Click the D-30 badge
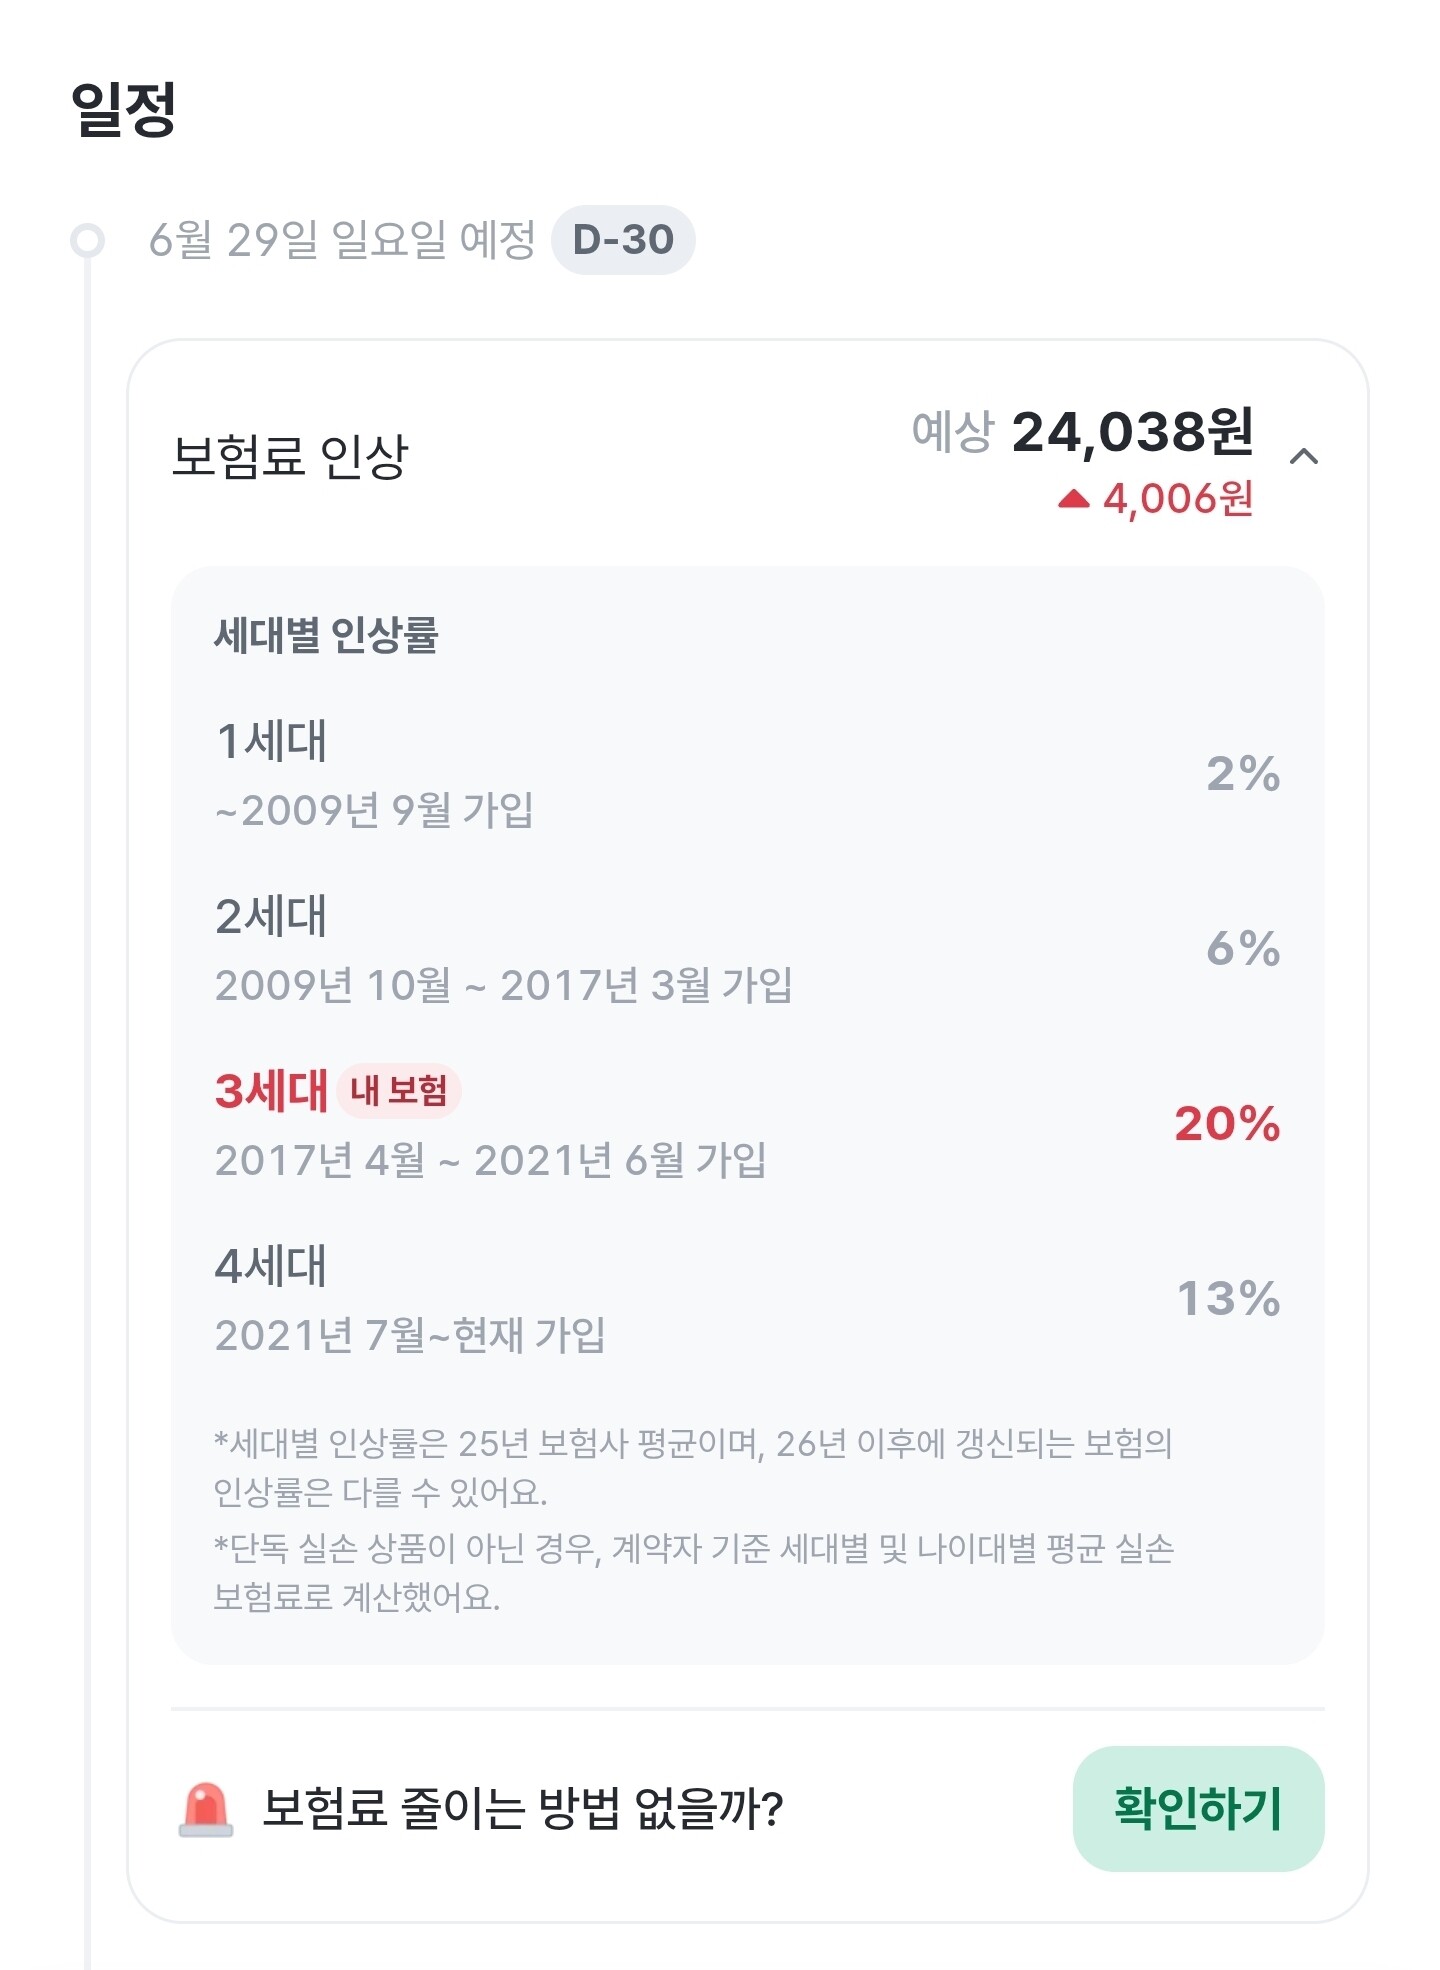 623,240
